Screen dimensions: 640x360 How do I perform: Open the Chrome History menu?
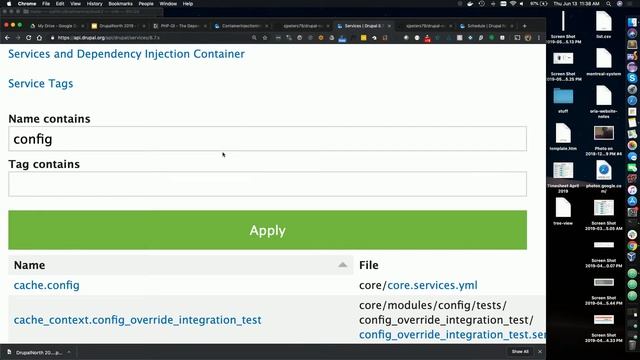tap(94, 4)
